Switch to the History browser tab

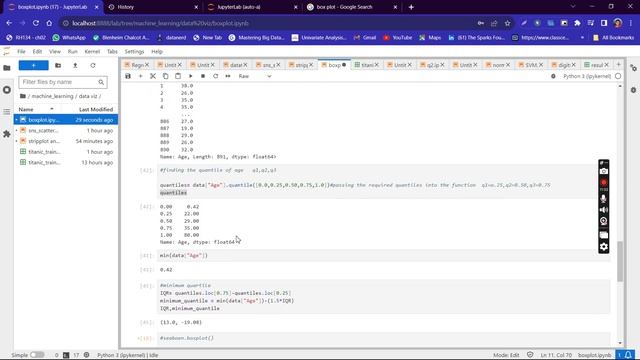153,7
